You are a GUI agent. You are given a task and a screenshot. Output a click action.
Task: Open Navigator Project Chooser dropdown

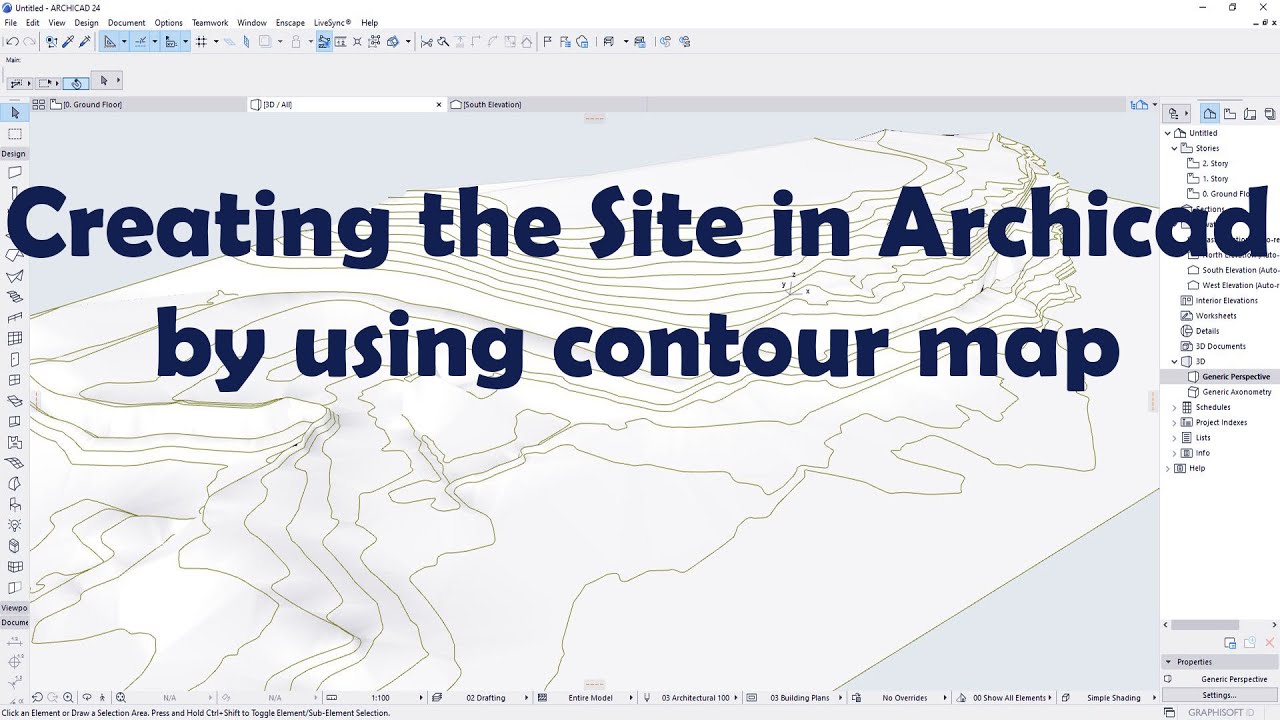[x=1178, y=114]
